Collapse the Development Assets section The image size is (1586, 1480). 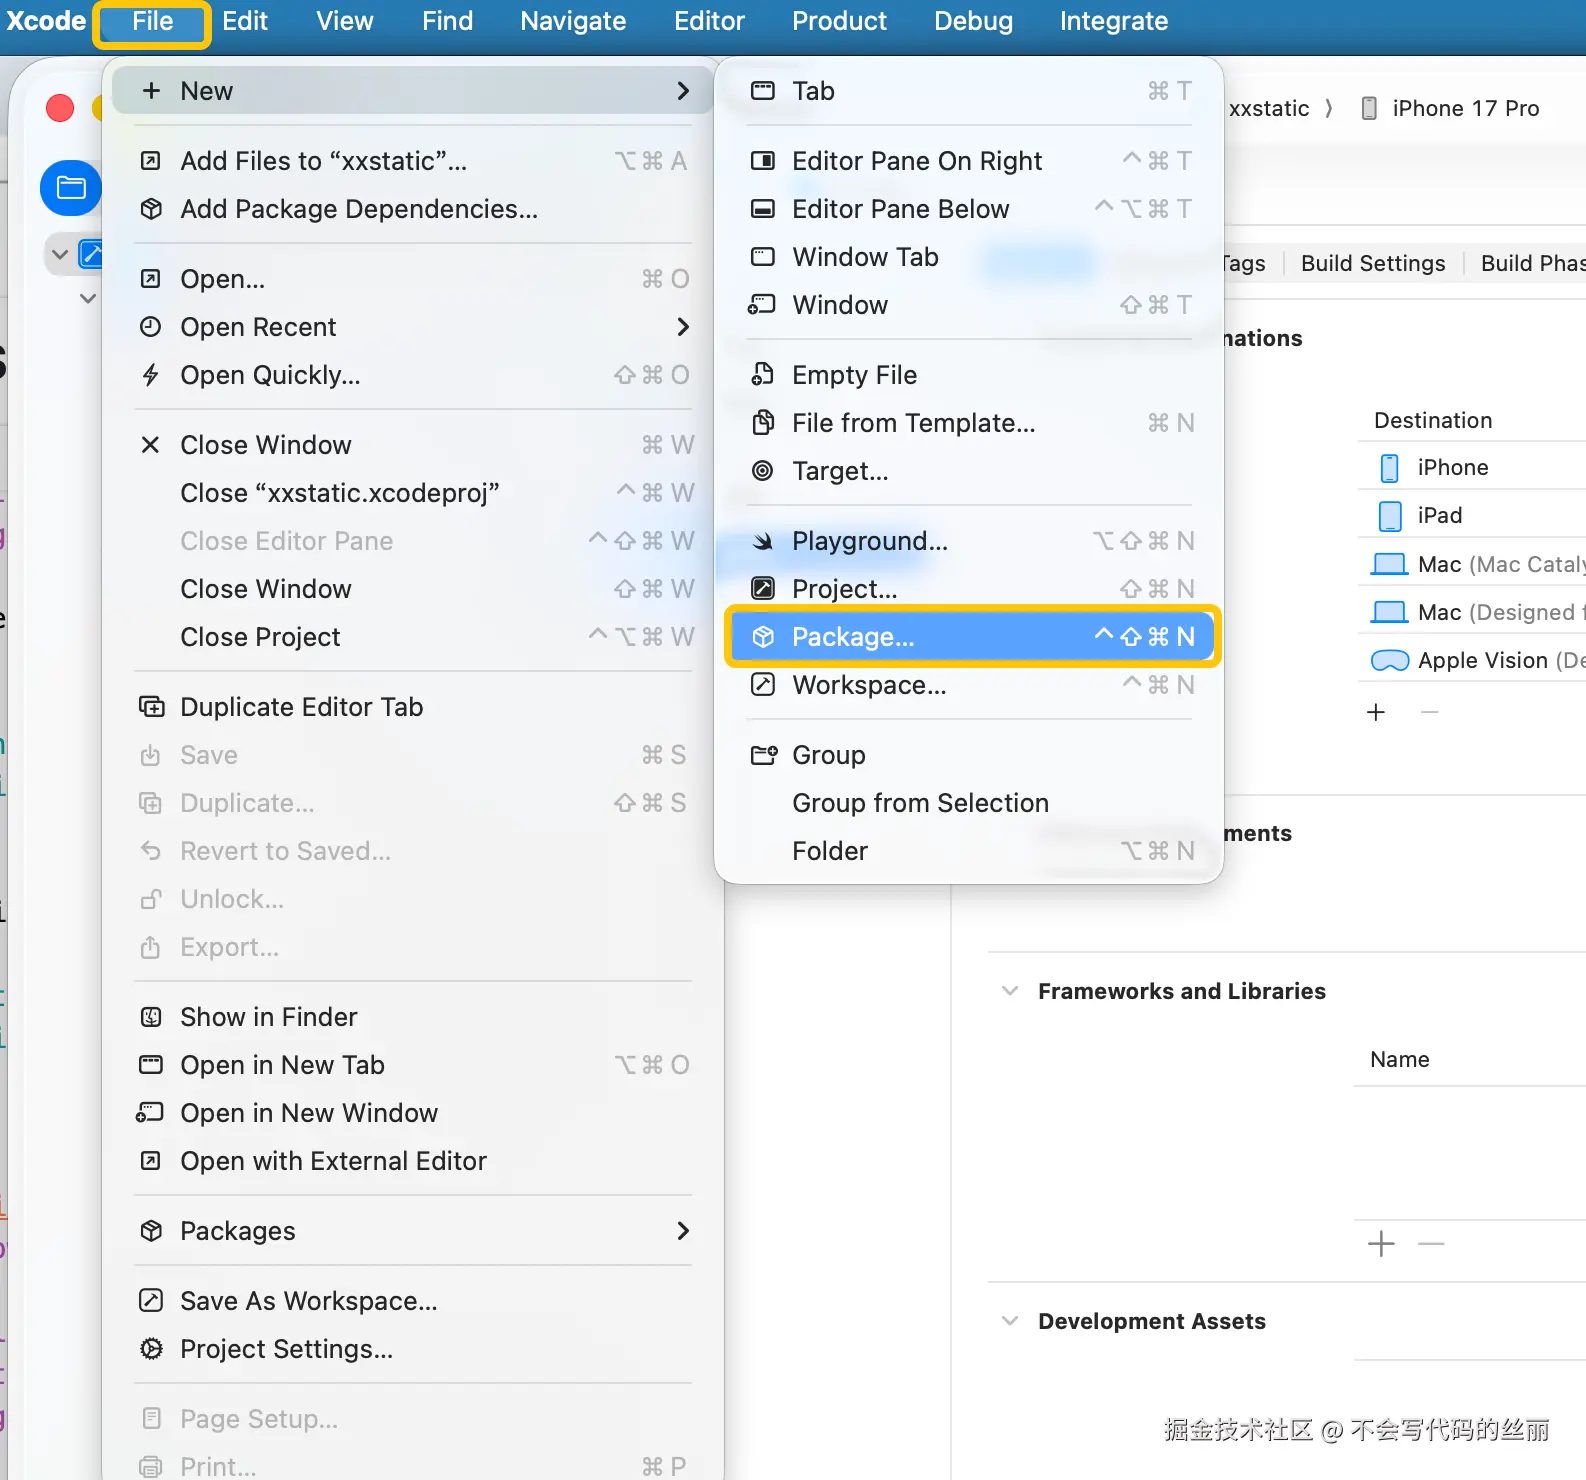point(1010,1321)
